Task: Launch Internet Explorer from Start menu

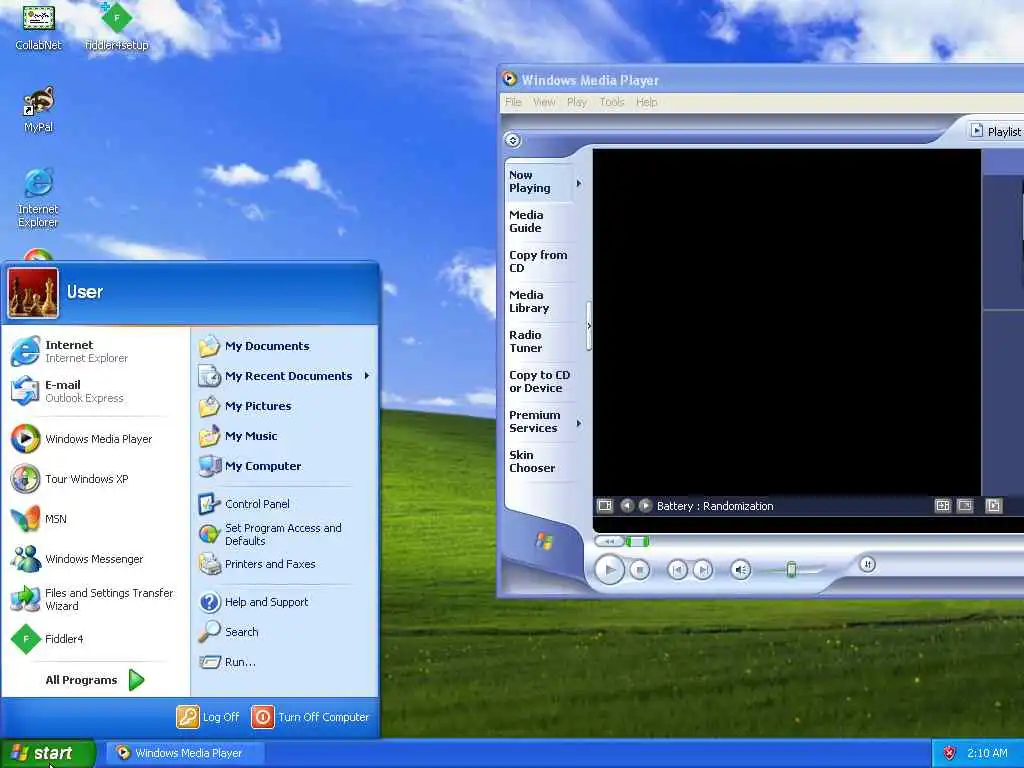Action: coord(95,351)
